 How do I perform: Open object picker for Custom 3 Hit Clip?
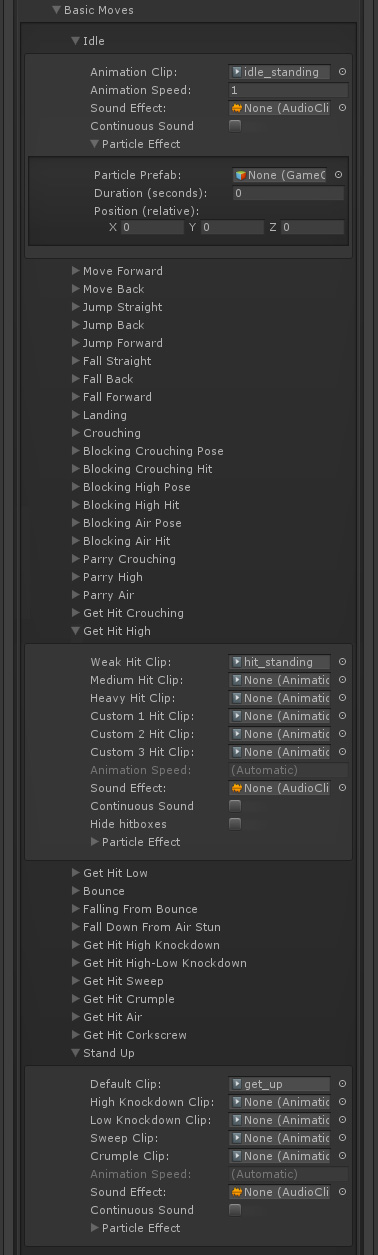click(342, 752)
